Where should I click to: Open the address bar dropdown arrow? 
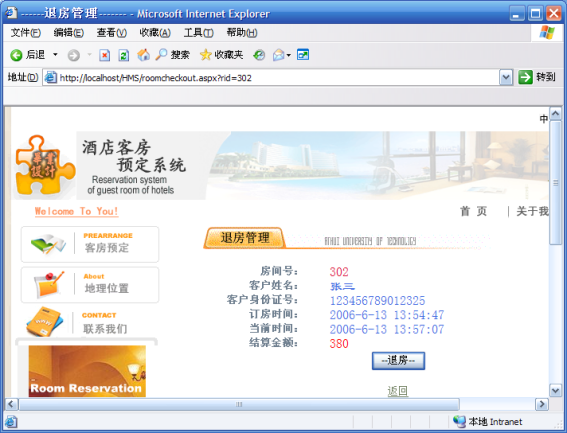point(506,77)
